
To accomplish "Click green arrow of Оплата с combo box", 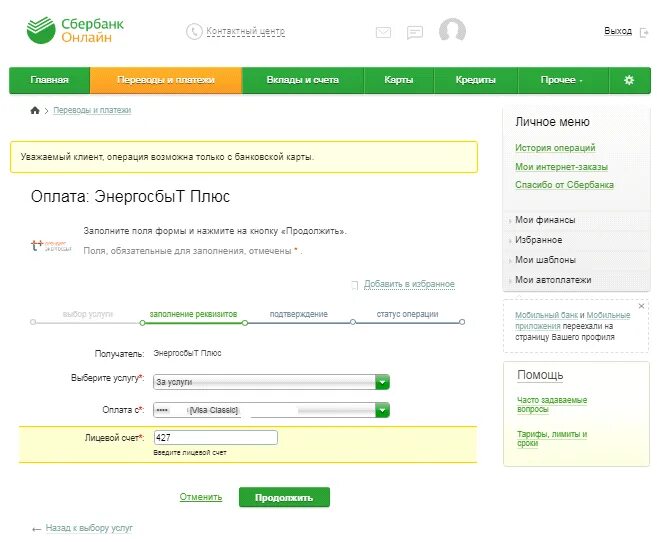I will click(383, 410).
